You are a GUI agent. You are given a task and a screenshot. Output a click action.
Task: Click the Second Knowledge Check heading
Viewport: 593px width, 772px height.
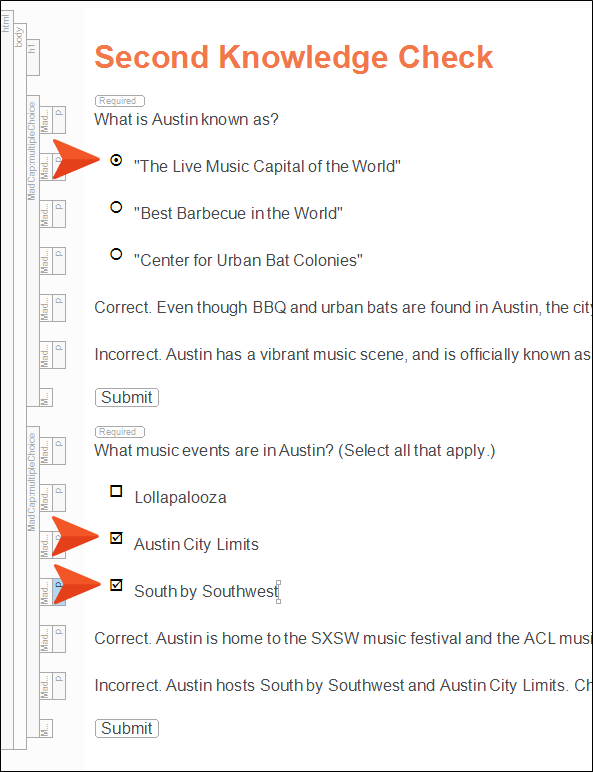[x=294, y=57]
